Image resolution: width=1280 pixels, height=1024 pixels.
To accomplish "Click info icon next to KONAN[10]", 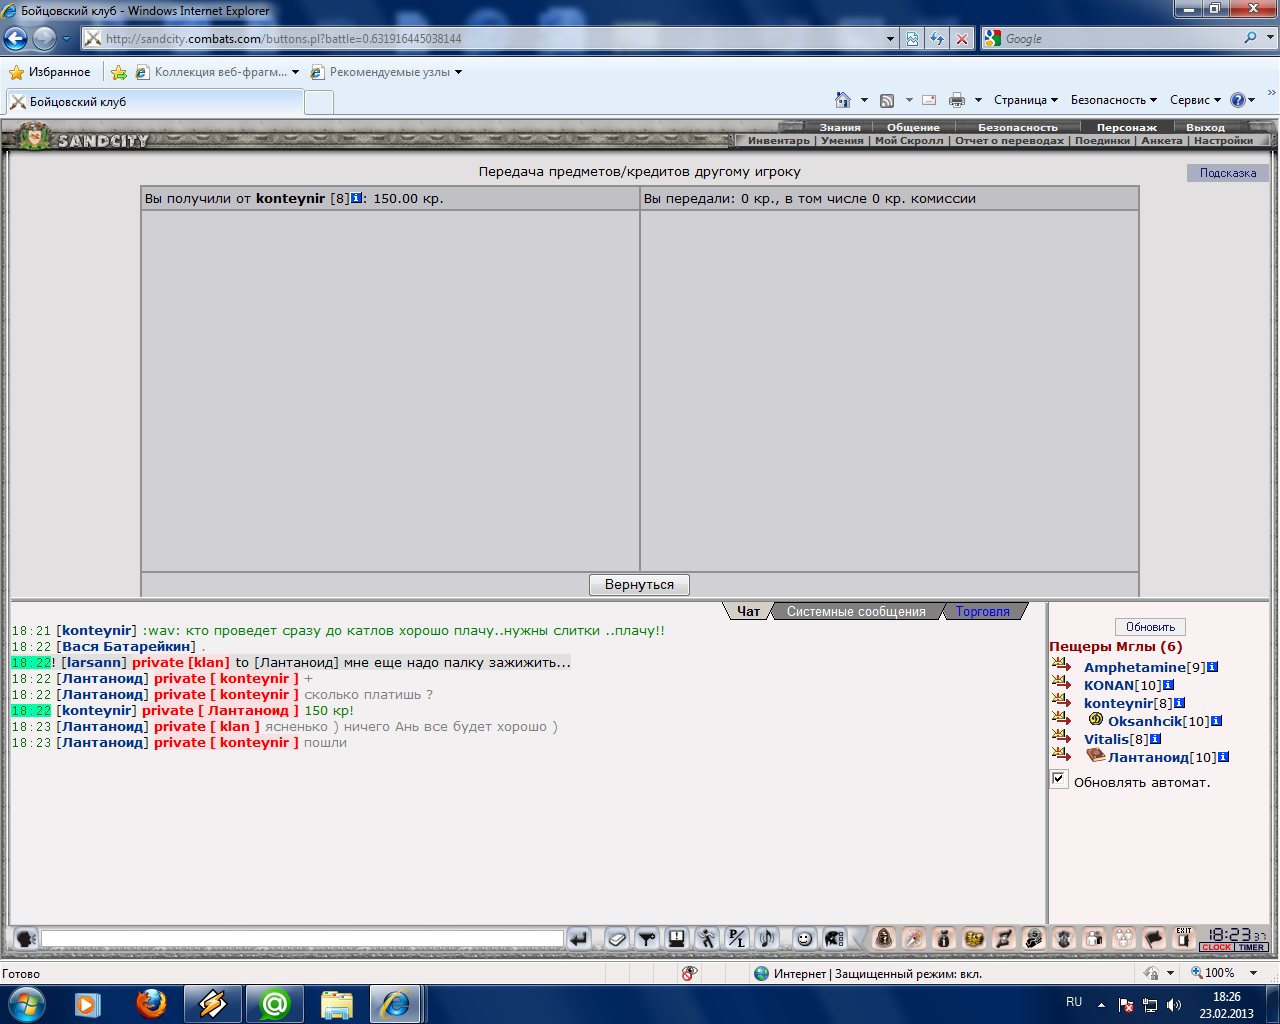I will pyautogui.click(x=1168, y=685).
